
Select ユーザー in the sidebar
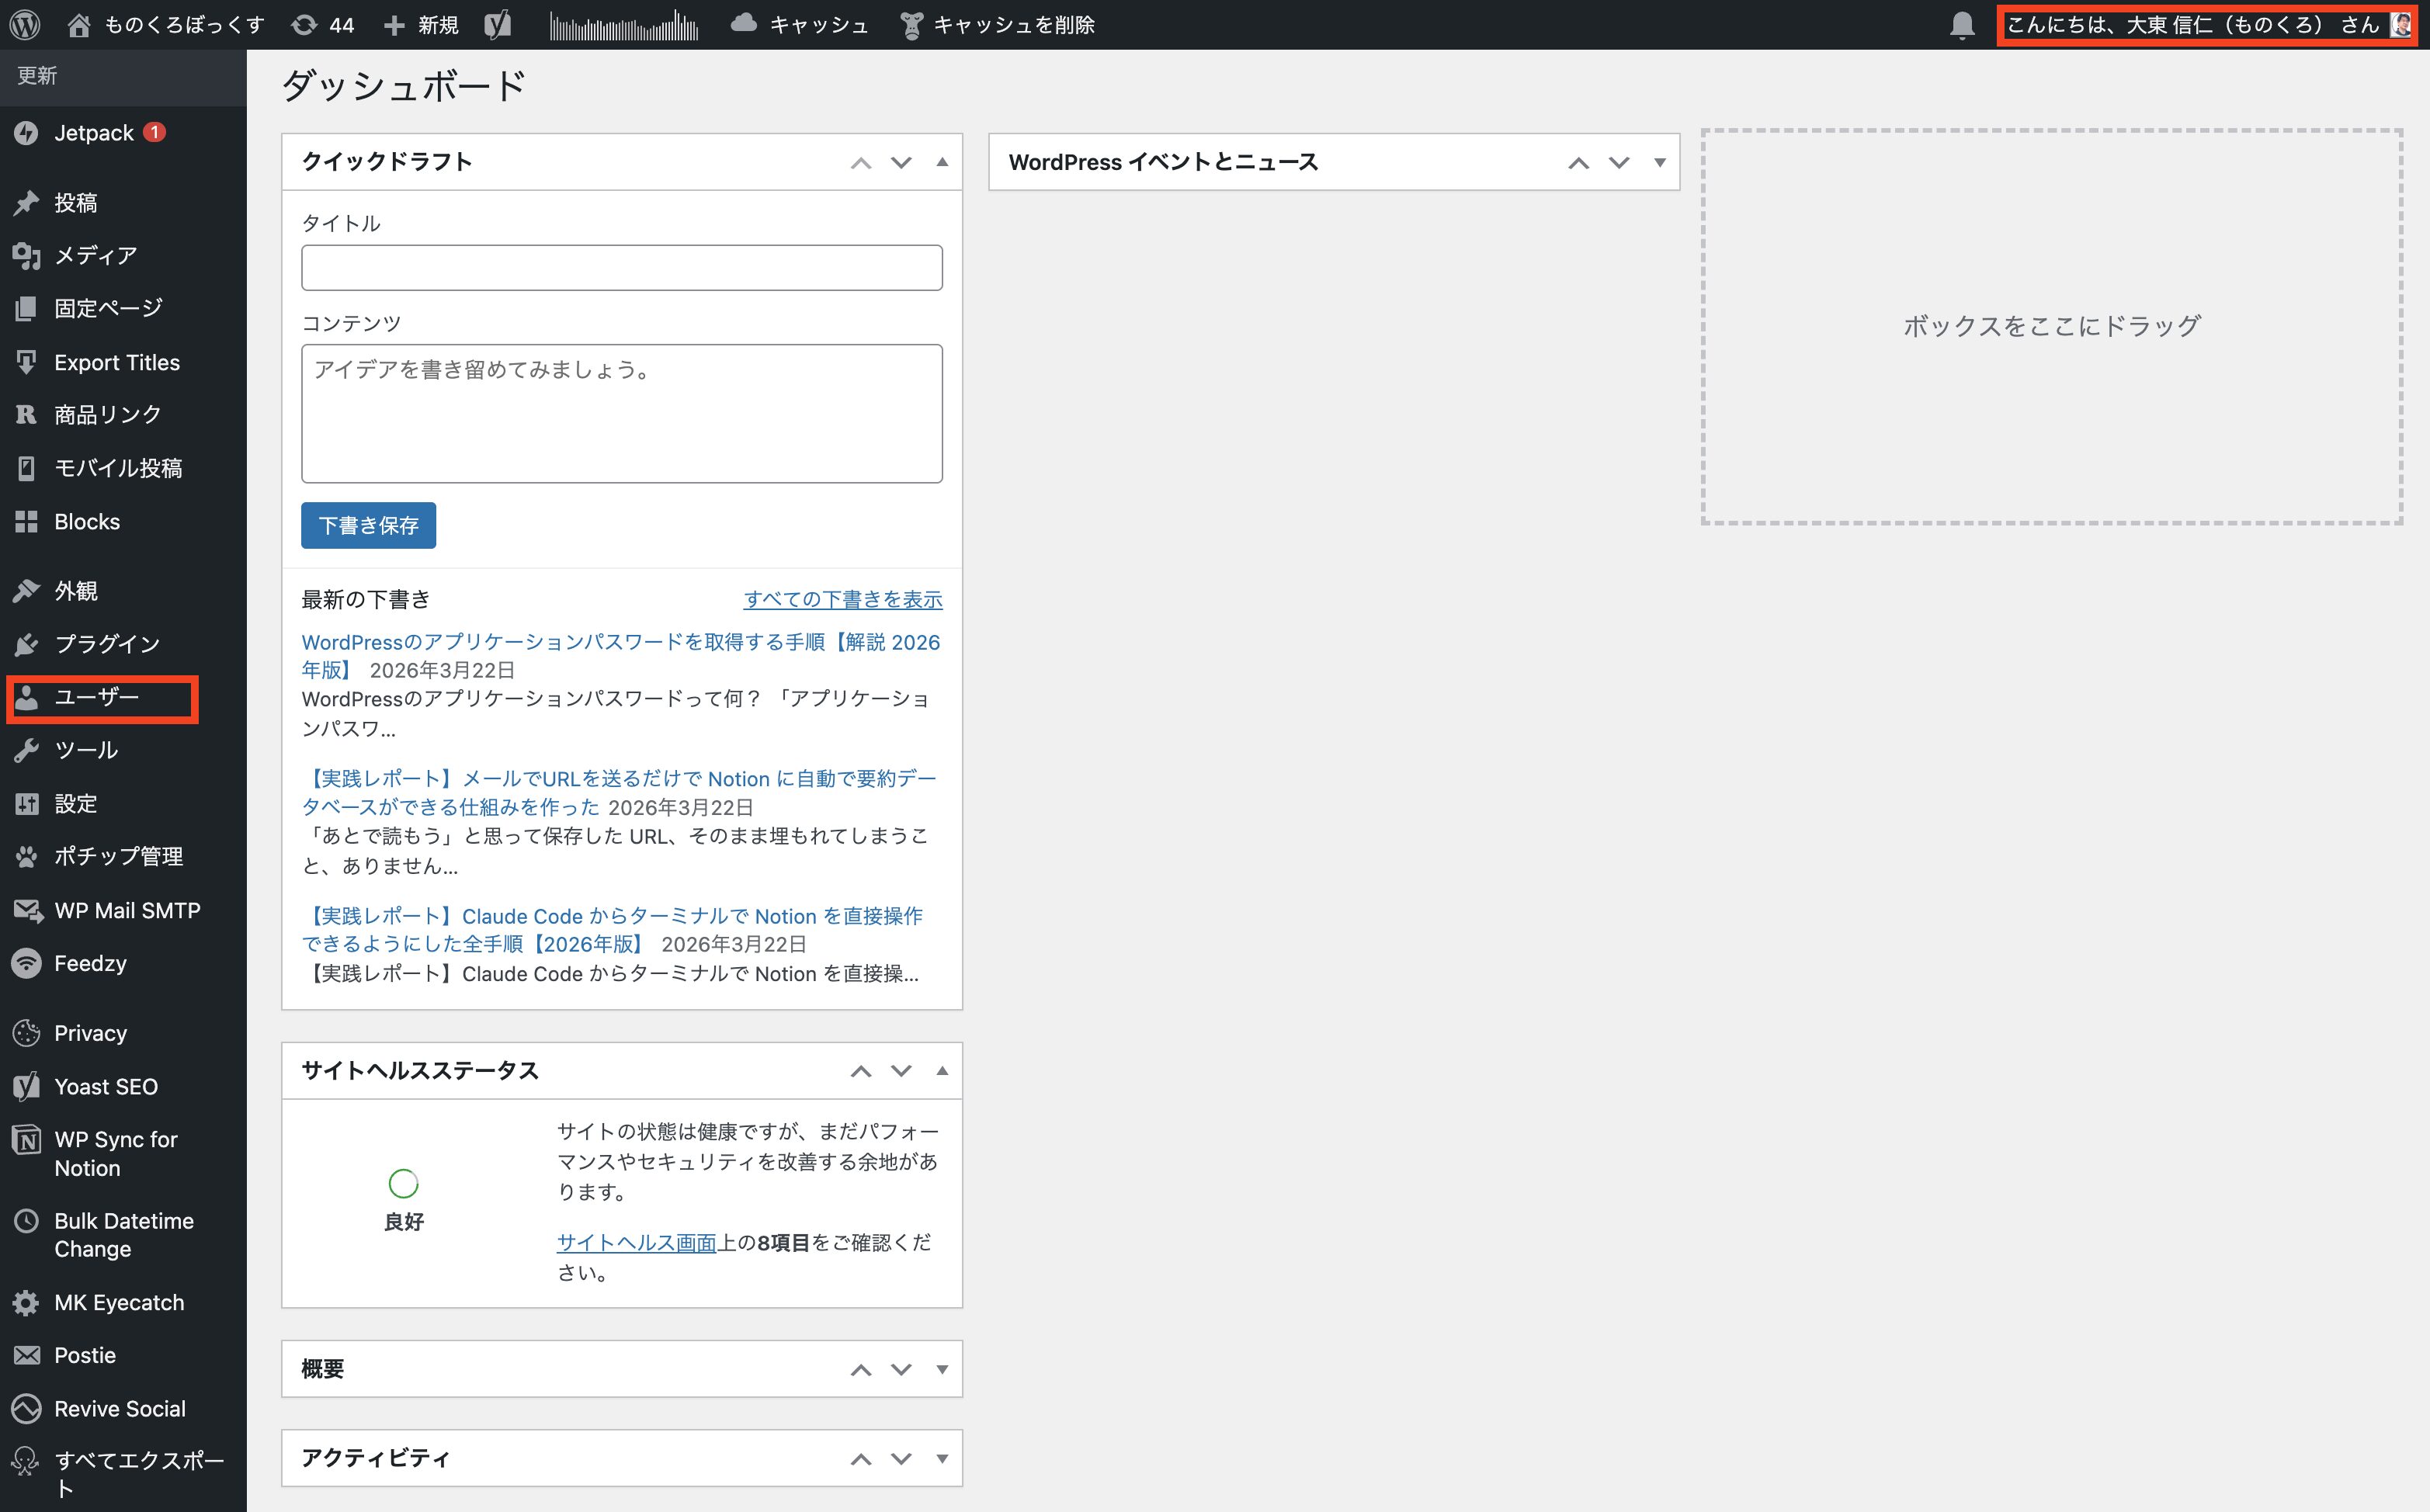tap(96, 697)
